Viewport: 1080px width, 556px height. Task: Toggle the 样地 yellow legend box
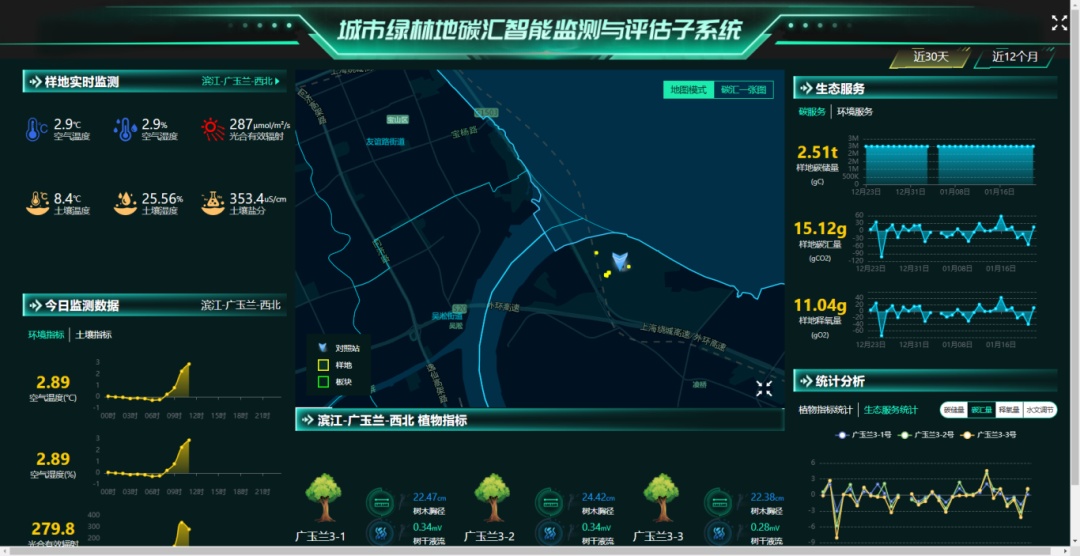coord(323,365)
